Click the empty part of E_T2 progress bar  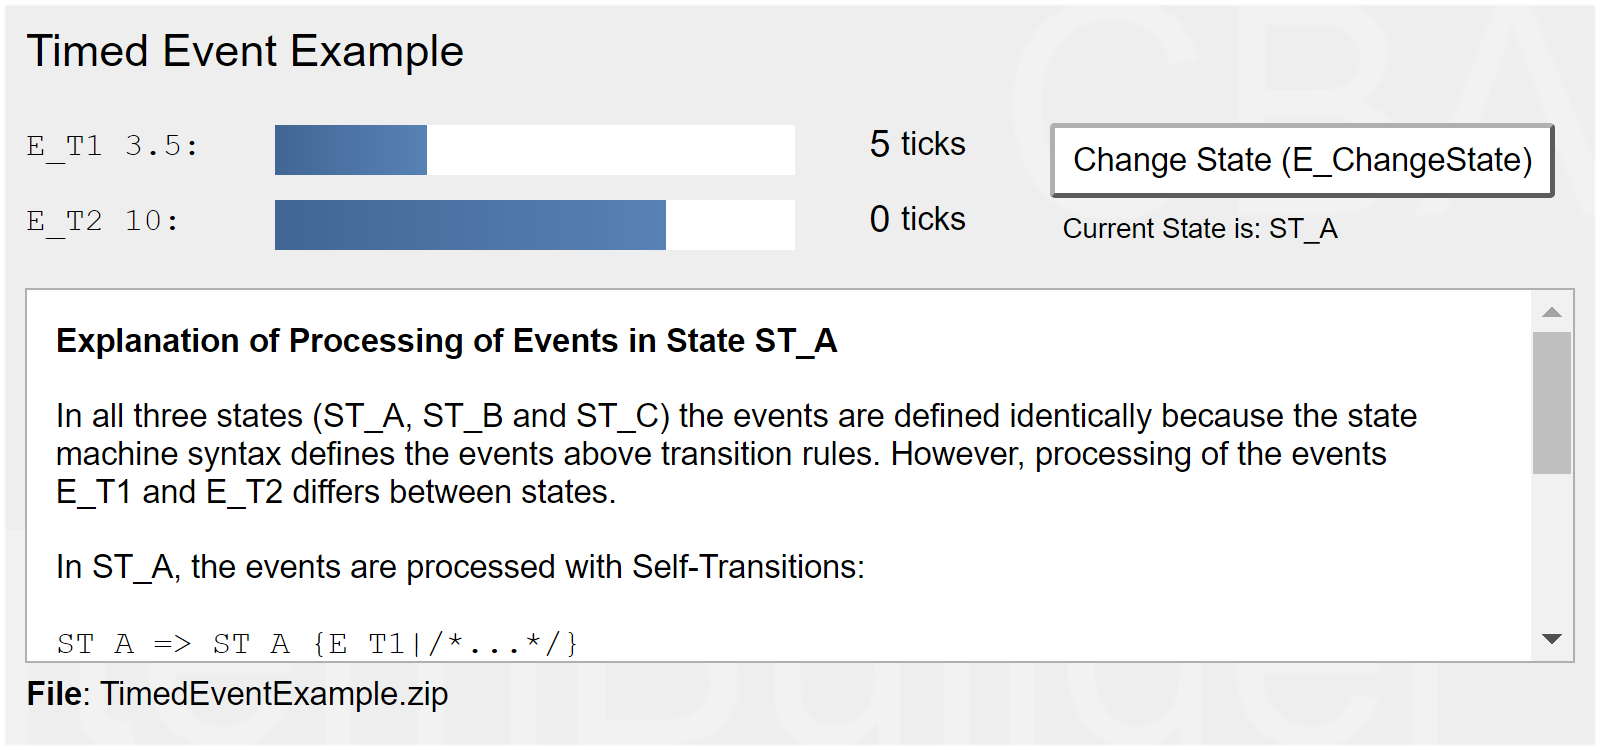[x=730, y=225]
